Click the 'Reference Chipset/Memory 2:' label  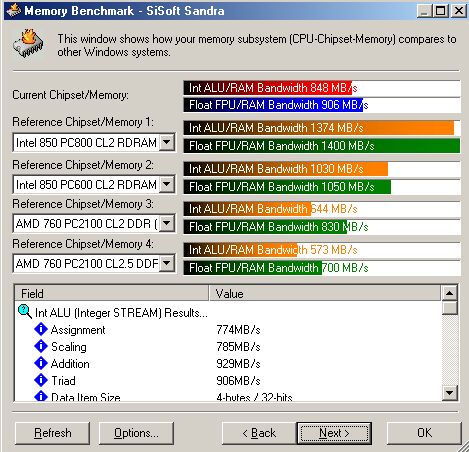pyautogui.click(x=83, y=165)
